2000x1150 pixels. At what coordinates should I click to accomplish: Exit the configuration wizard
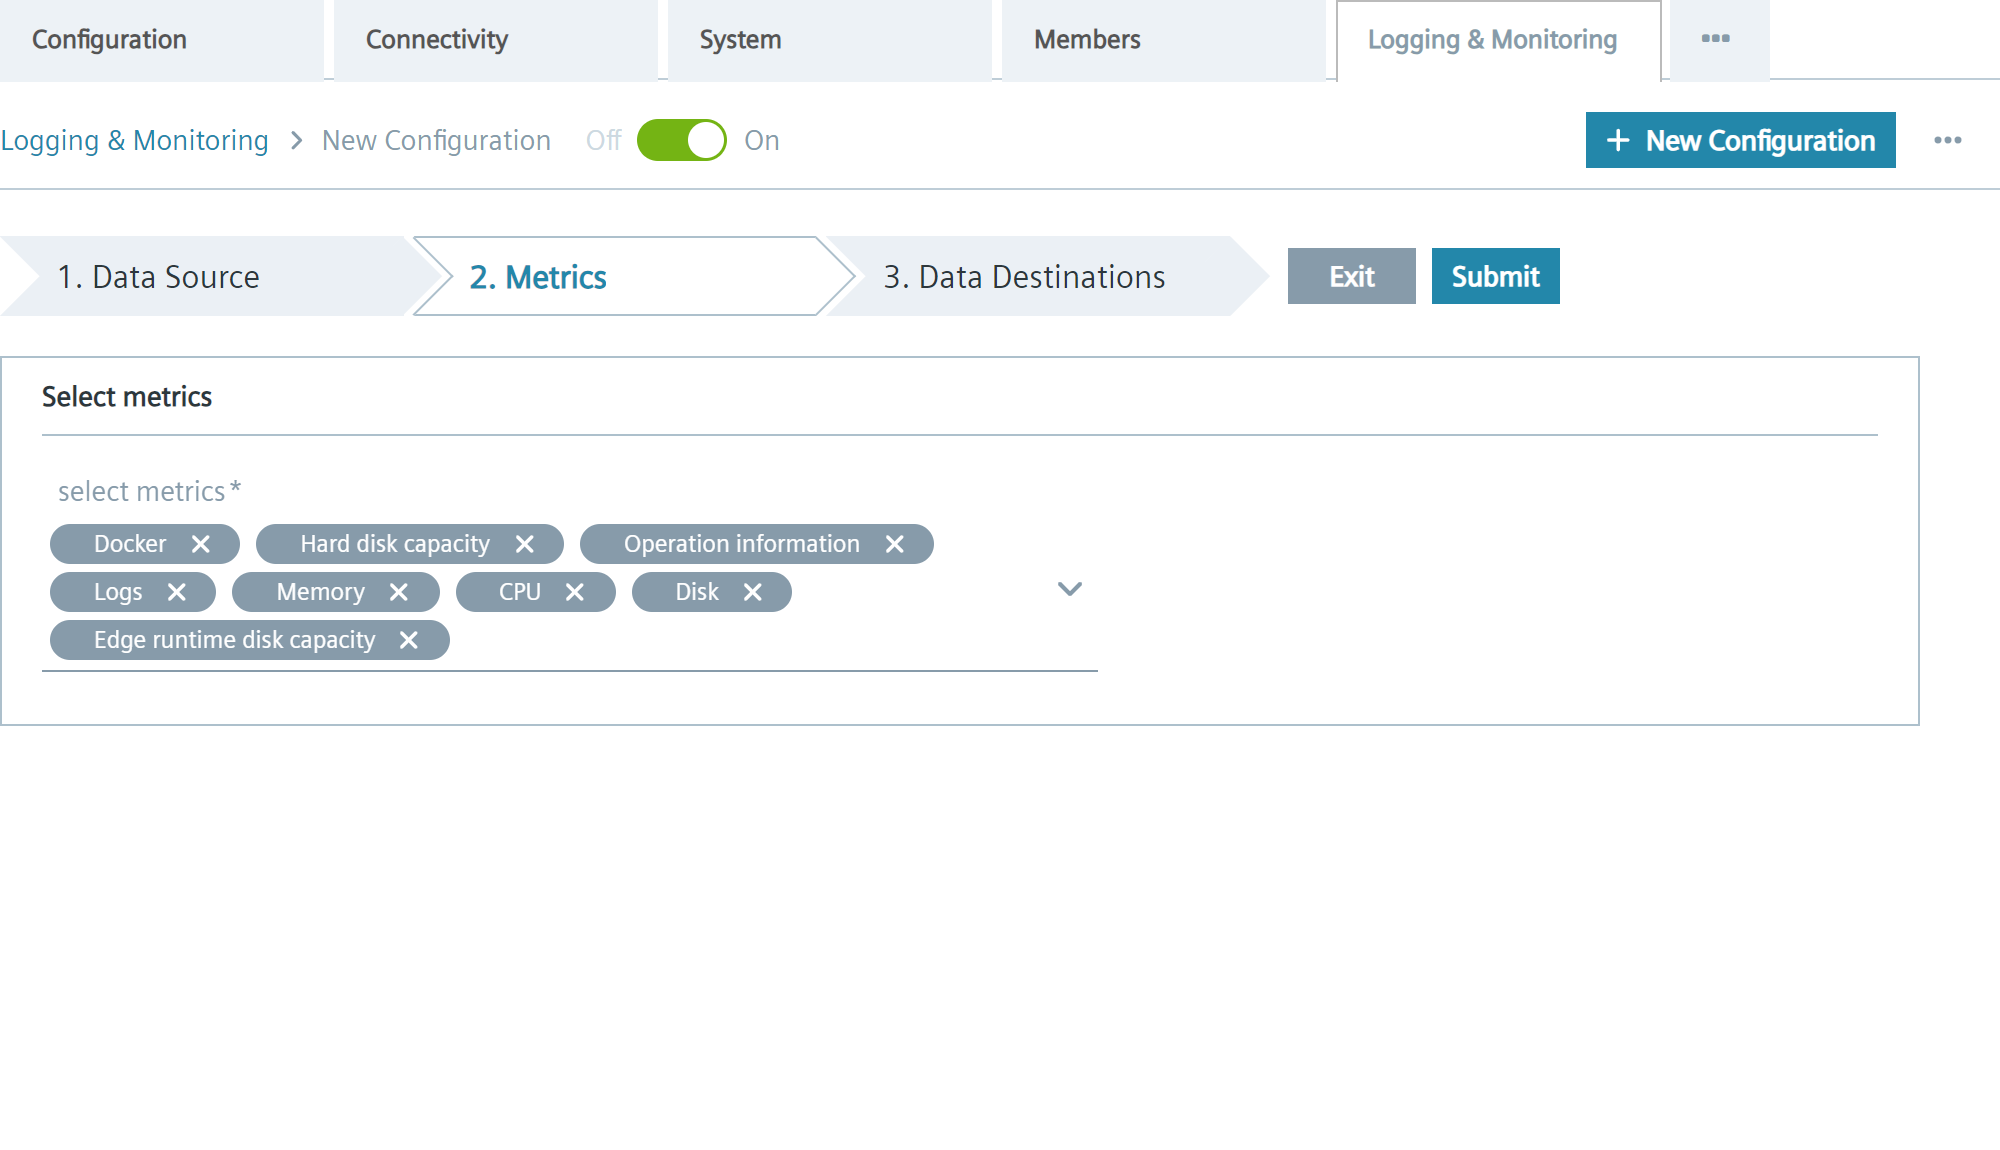(1351, 276)
